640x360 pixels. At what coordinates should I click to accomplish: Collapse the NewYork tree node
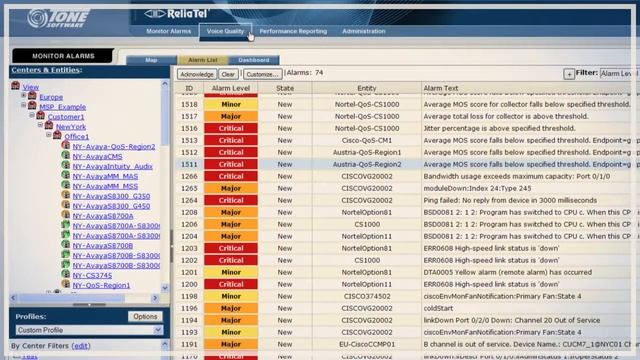40,125
